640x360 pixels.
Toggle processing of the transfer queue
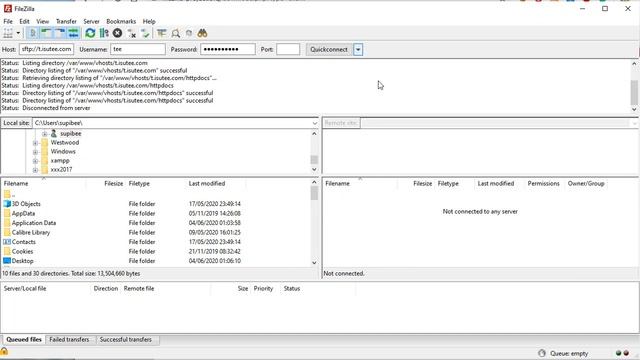point(104,33)
